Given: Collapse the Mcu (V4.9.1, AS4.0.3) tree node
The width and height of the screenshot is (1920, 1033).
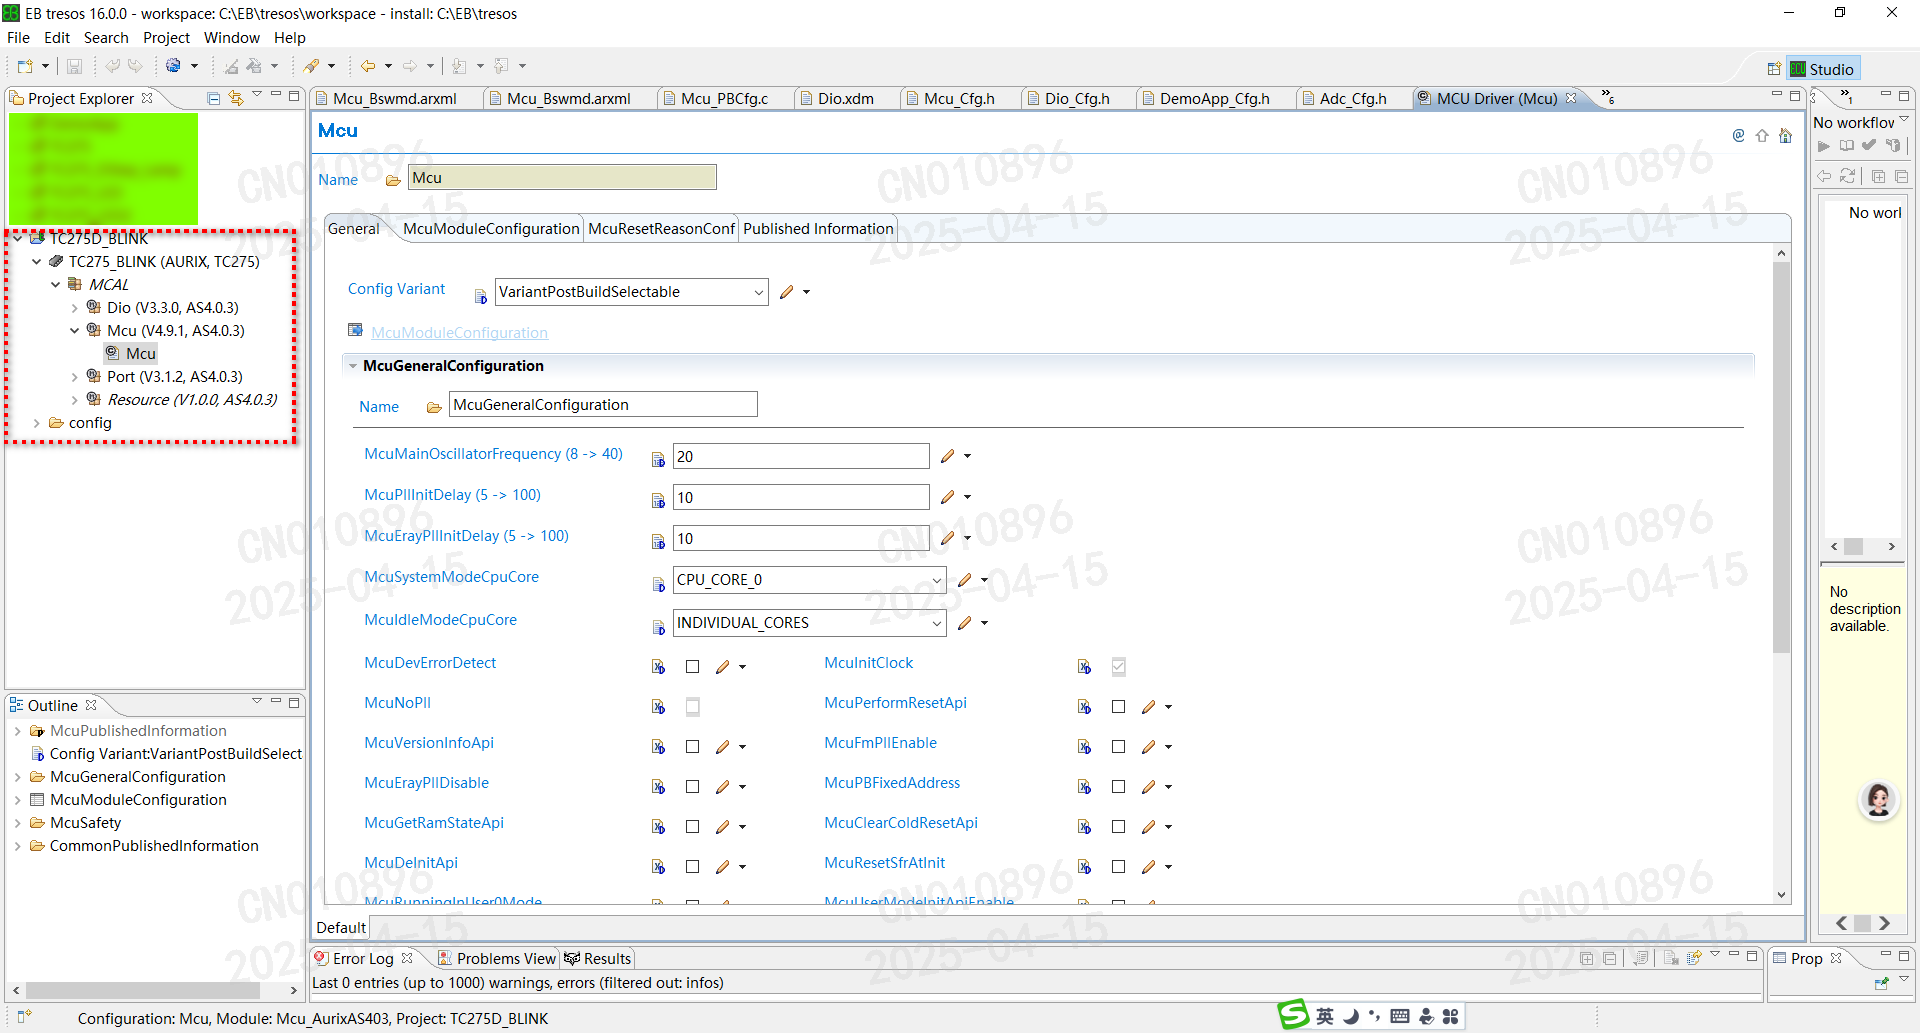Looking at the screenshot, I should pos(75,331).
